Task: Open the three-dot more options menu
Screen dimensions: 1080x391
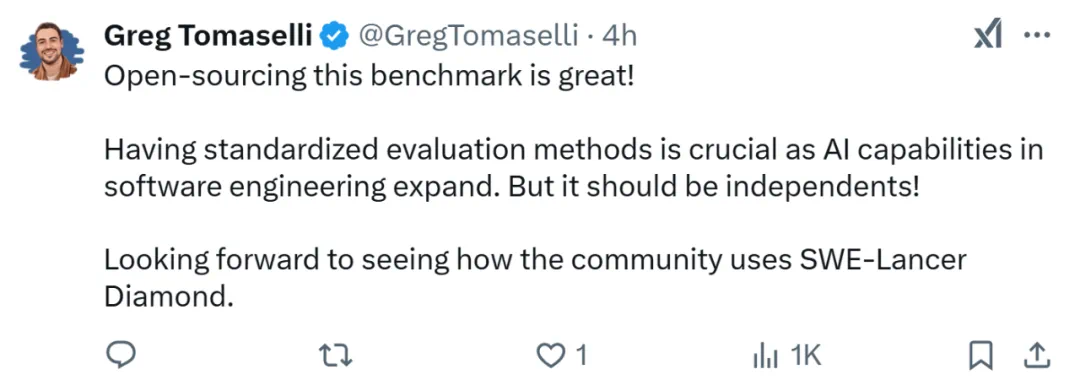Action: pyautogui.click(x=1037, y=35)
